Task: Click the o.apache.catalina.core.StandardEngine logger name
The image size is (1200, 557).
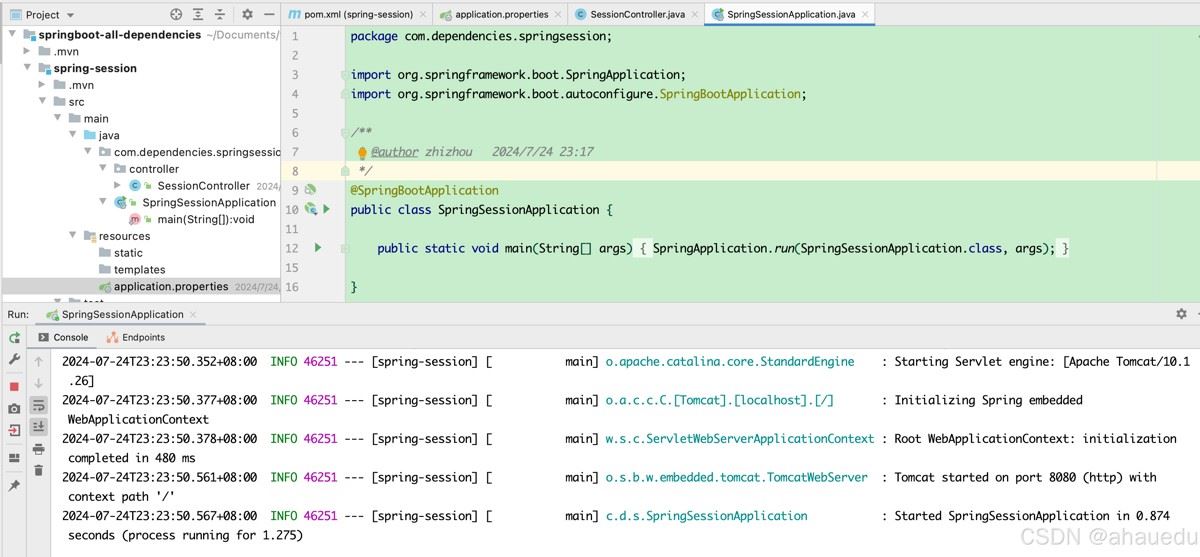Action: pos(729,361)
